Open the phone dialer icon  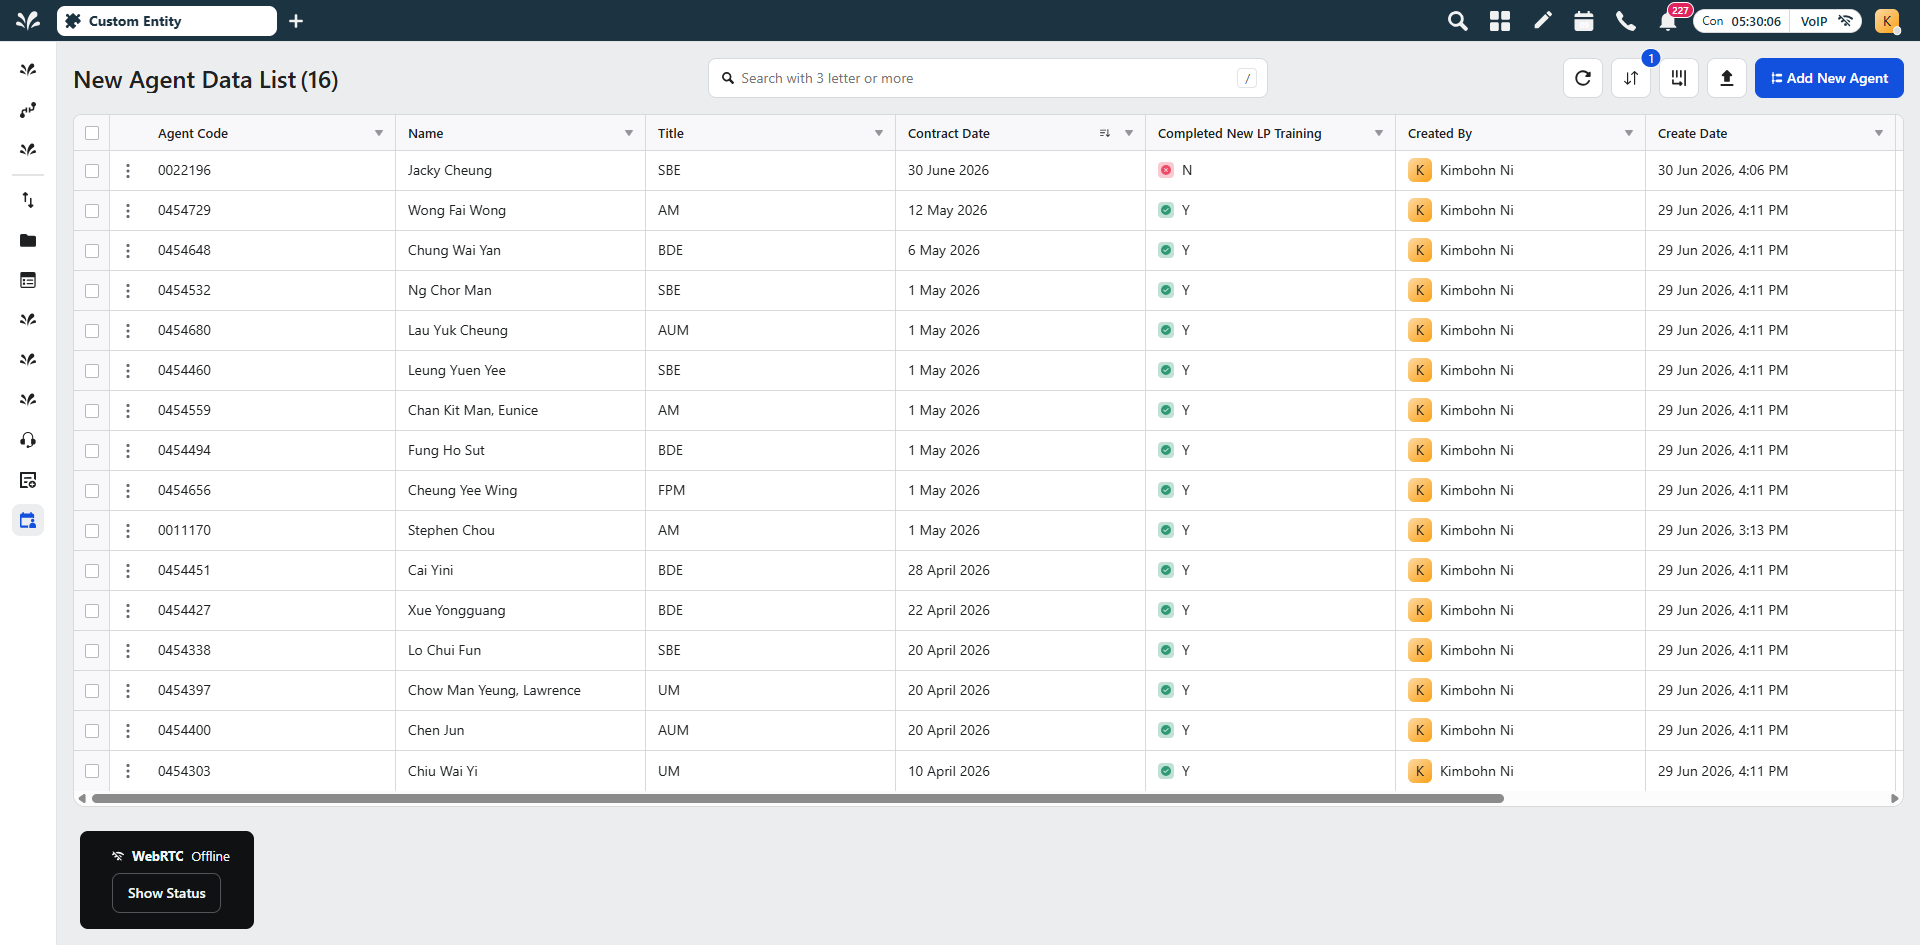pos(1626,21)
